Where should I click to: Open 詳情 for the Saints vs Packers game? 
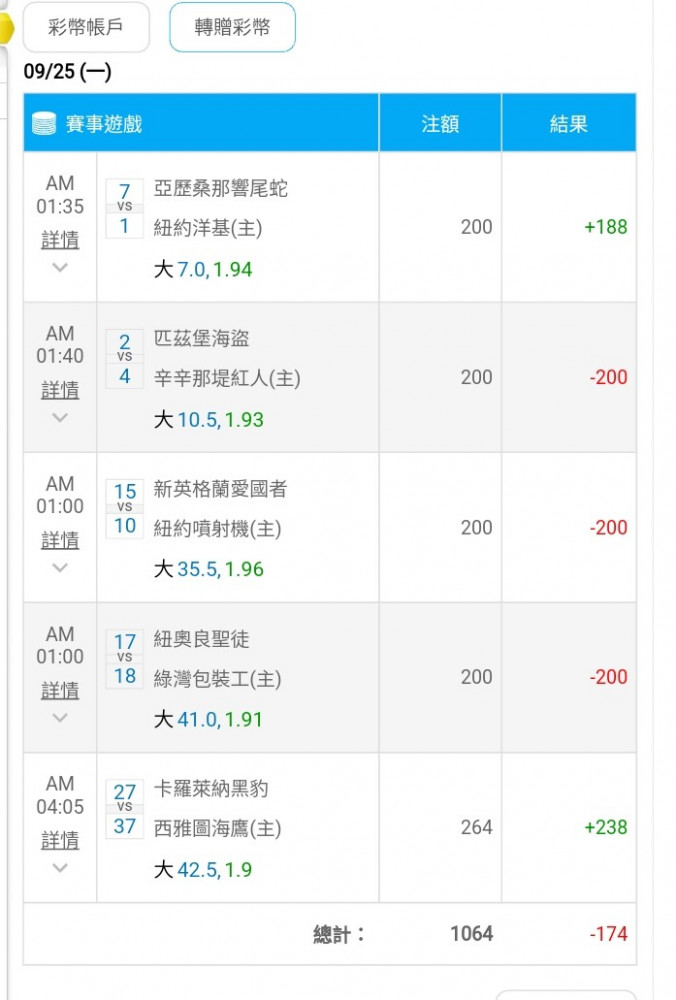pyautogui.click(x=60, y=691)
